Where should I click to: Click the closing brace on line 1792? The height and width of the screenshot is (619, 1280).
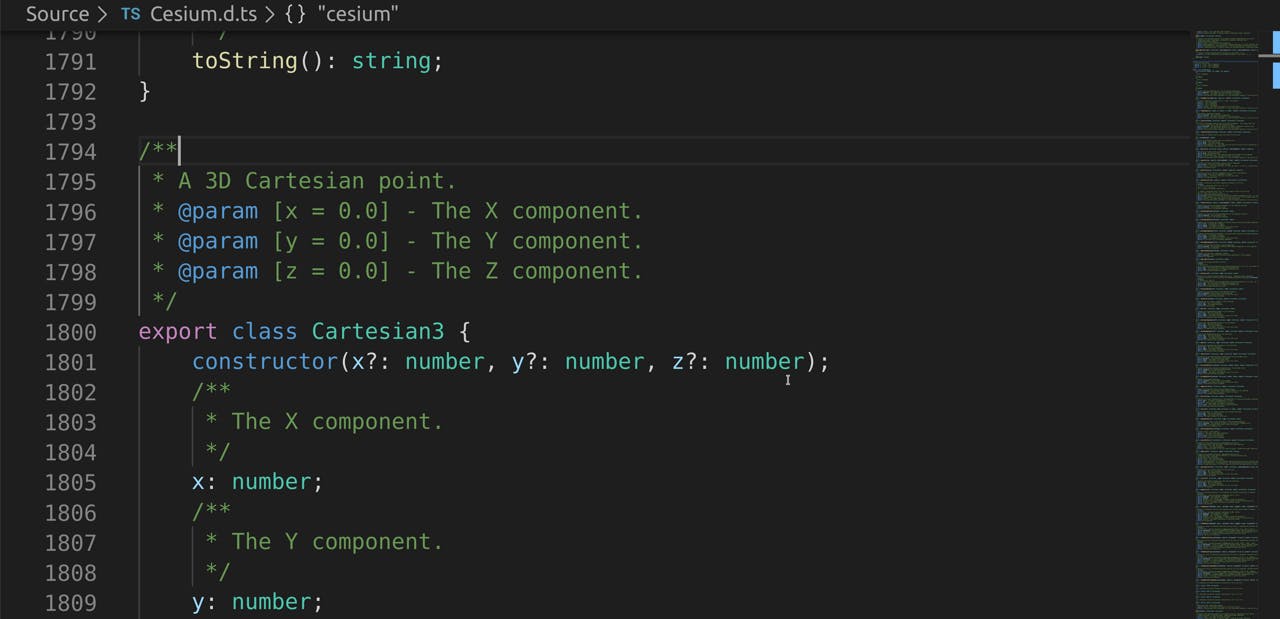pyautogui.click(x=145, y=92)
